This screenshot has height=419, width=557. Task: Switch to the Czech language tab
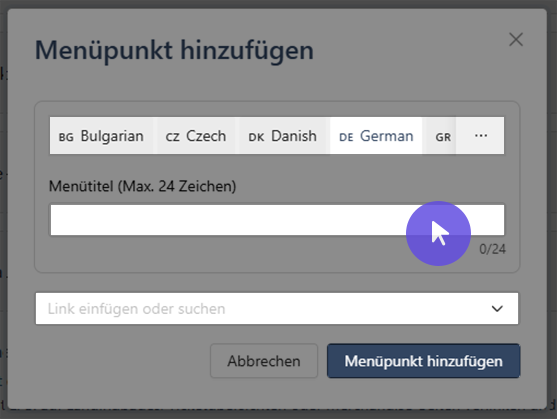pos(196,136)
